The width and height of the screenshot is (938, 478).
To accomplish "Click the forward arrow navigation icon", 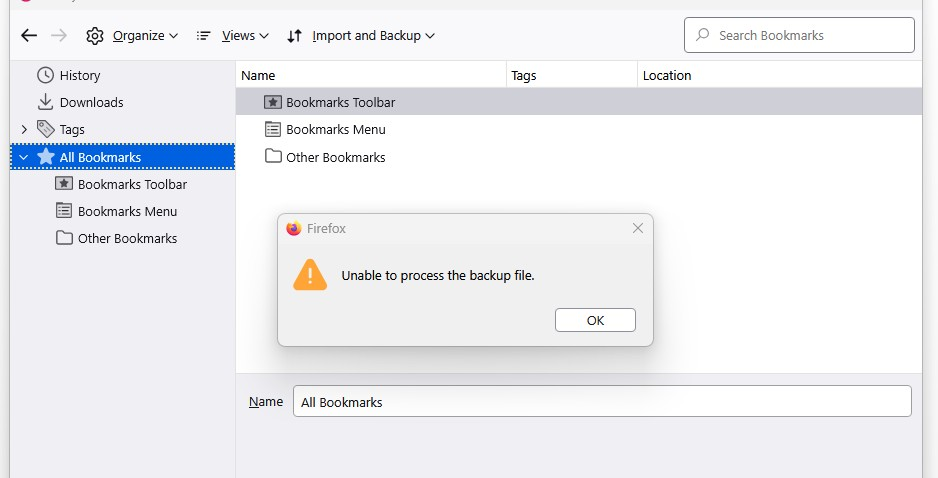I will tap(59, 36).
